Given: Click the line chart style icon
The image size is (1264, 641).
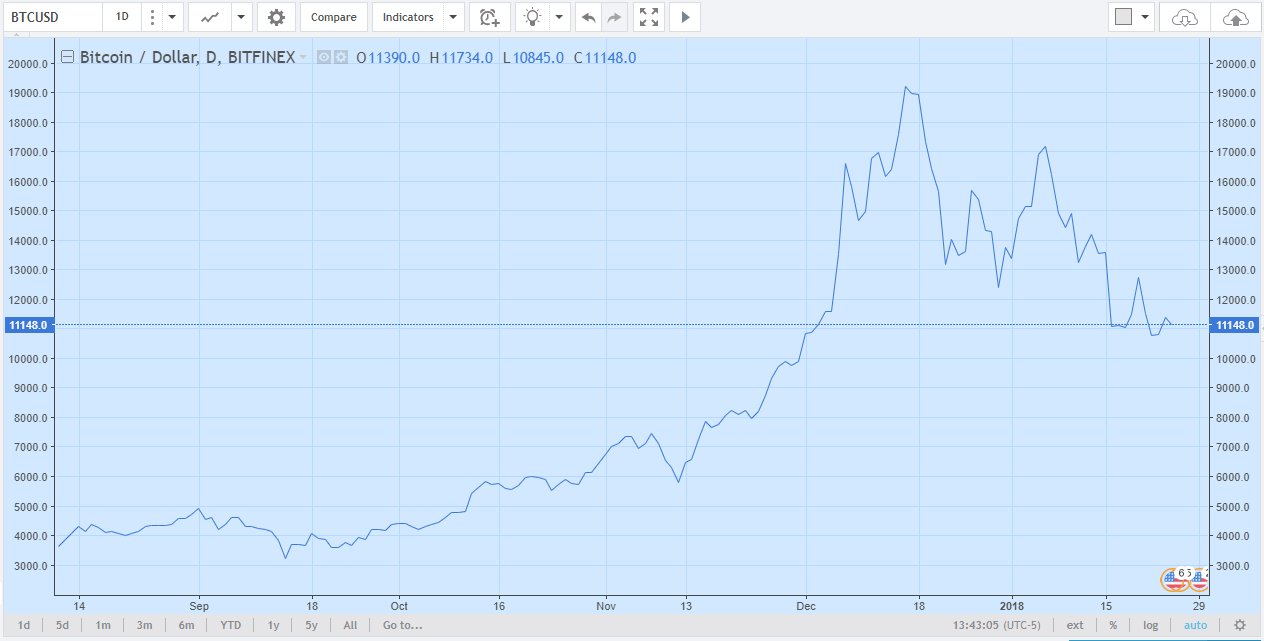Looking at the screenshot, I should coord(210,17).
